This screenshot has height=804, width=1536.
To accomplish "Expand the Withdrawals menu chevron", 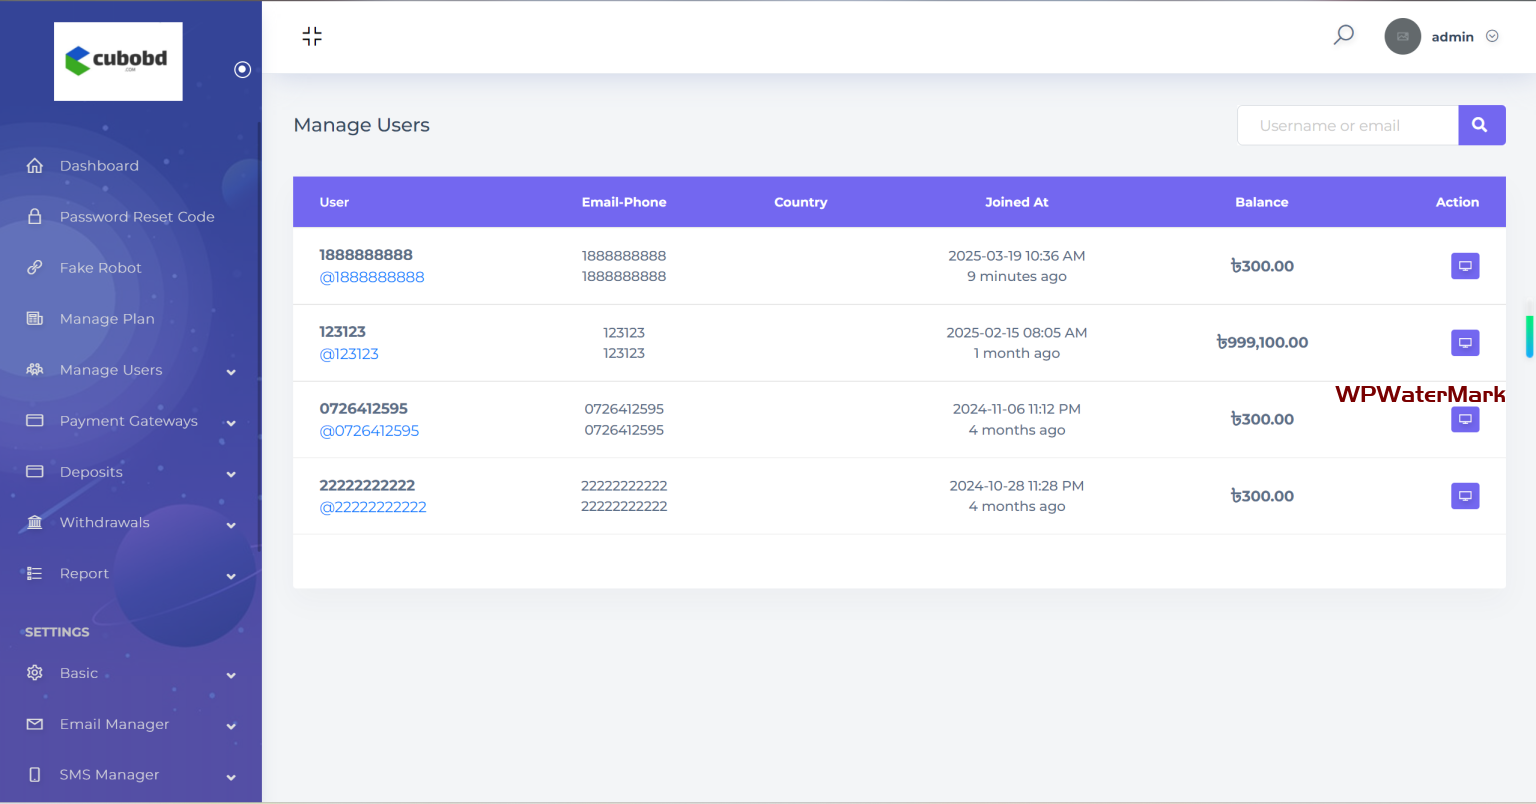I will (x=231, y=525).
